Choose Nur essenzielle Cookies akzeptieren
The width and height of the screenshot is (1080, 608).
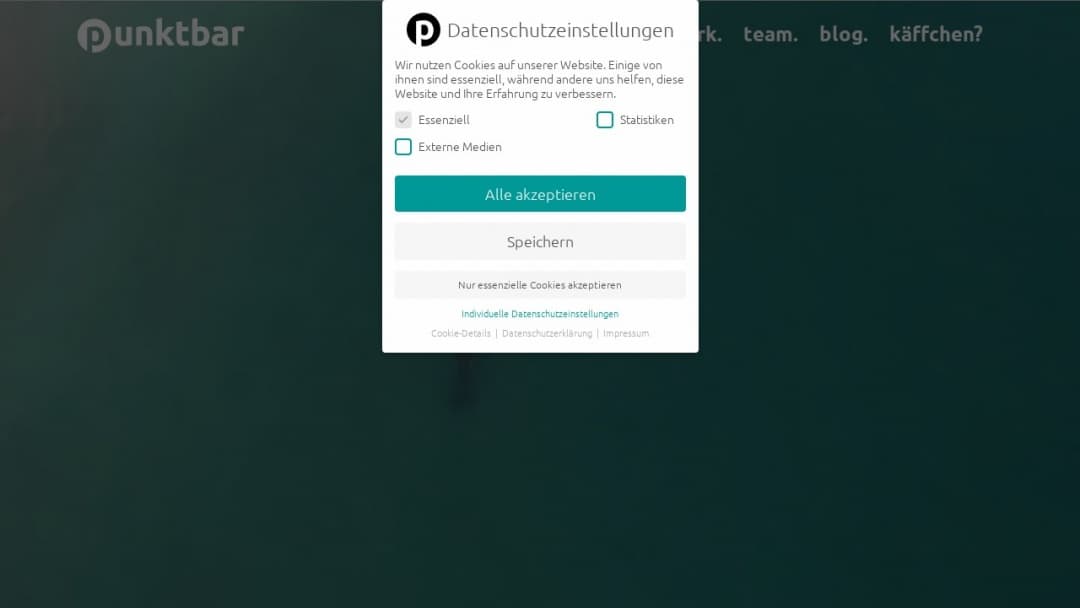coord(540,284)
